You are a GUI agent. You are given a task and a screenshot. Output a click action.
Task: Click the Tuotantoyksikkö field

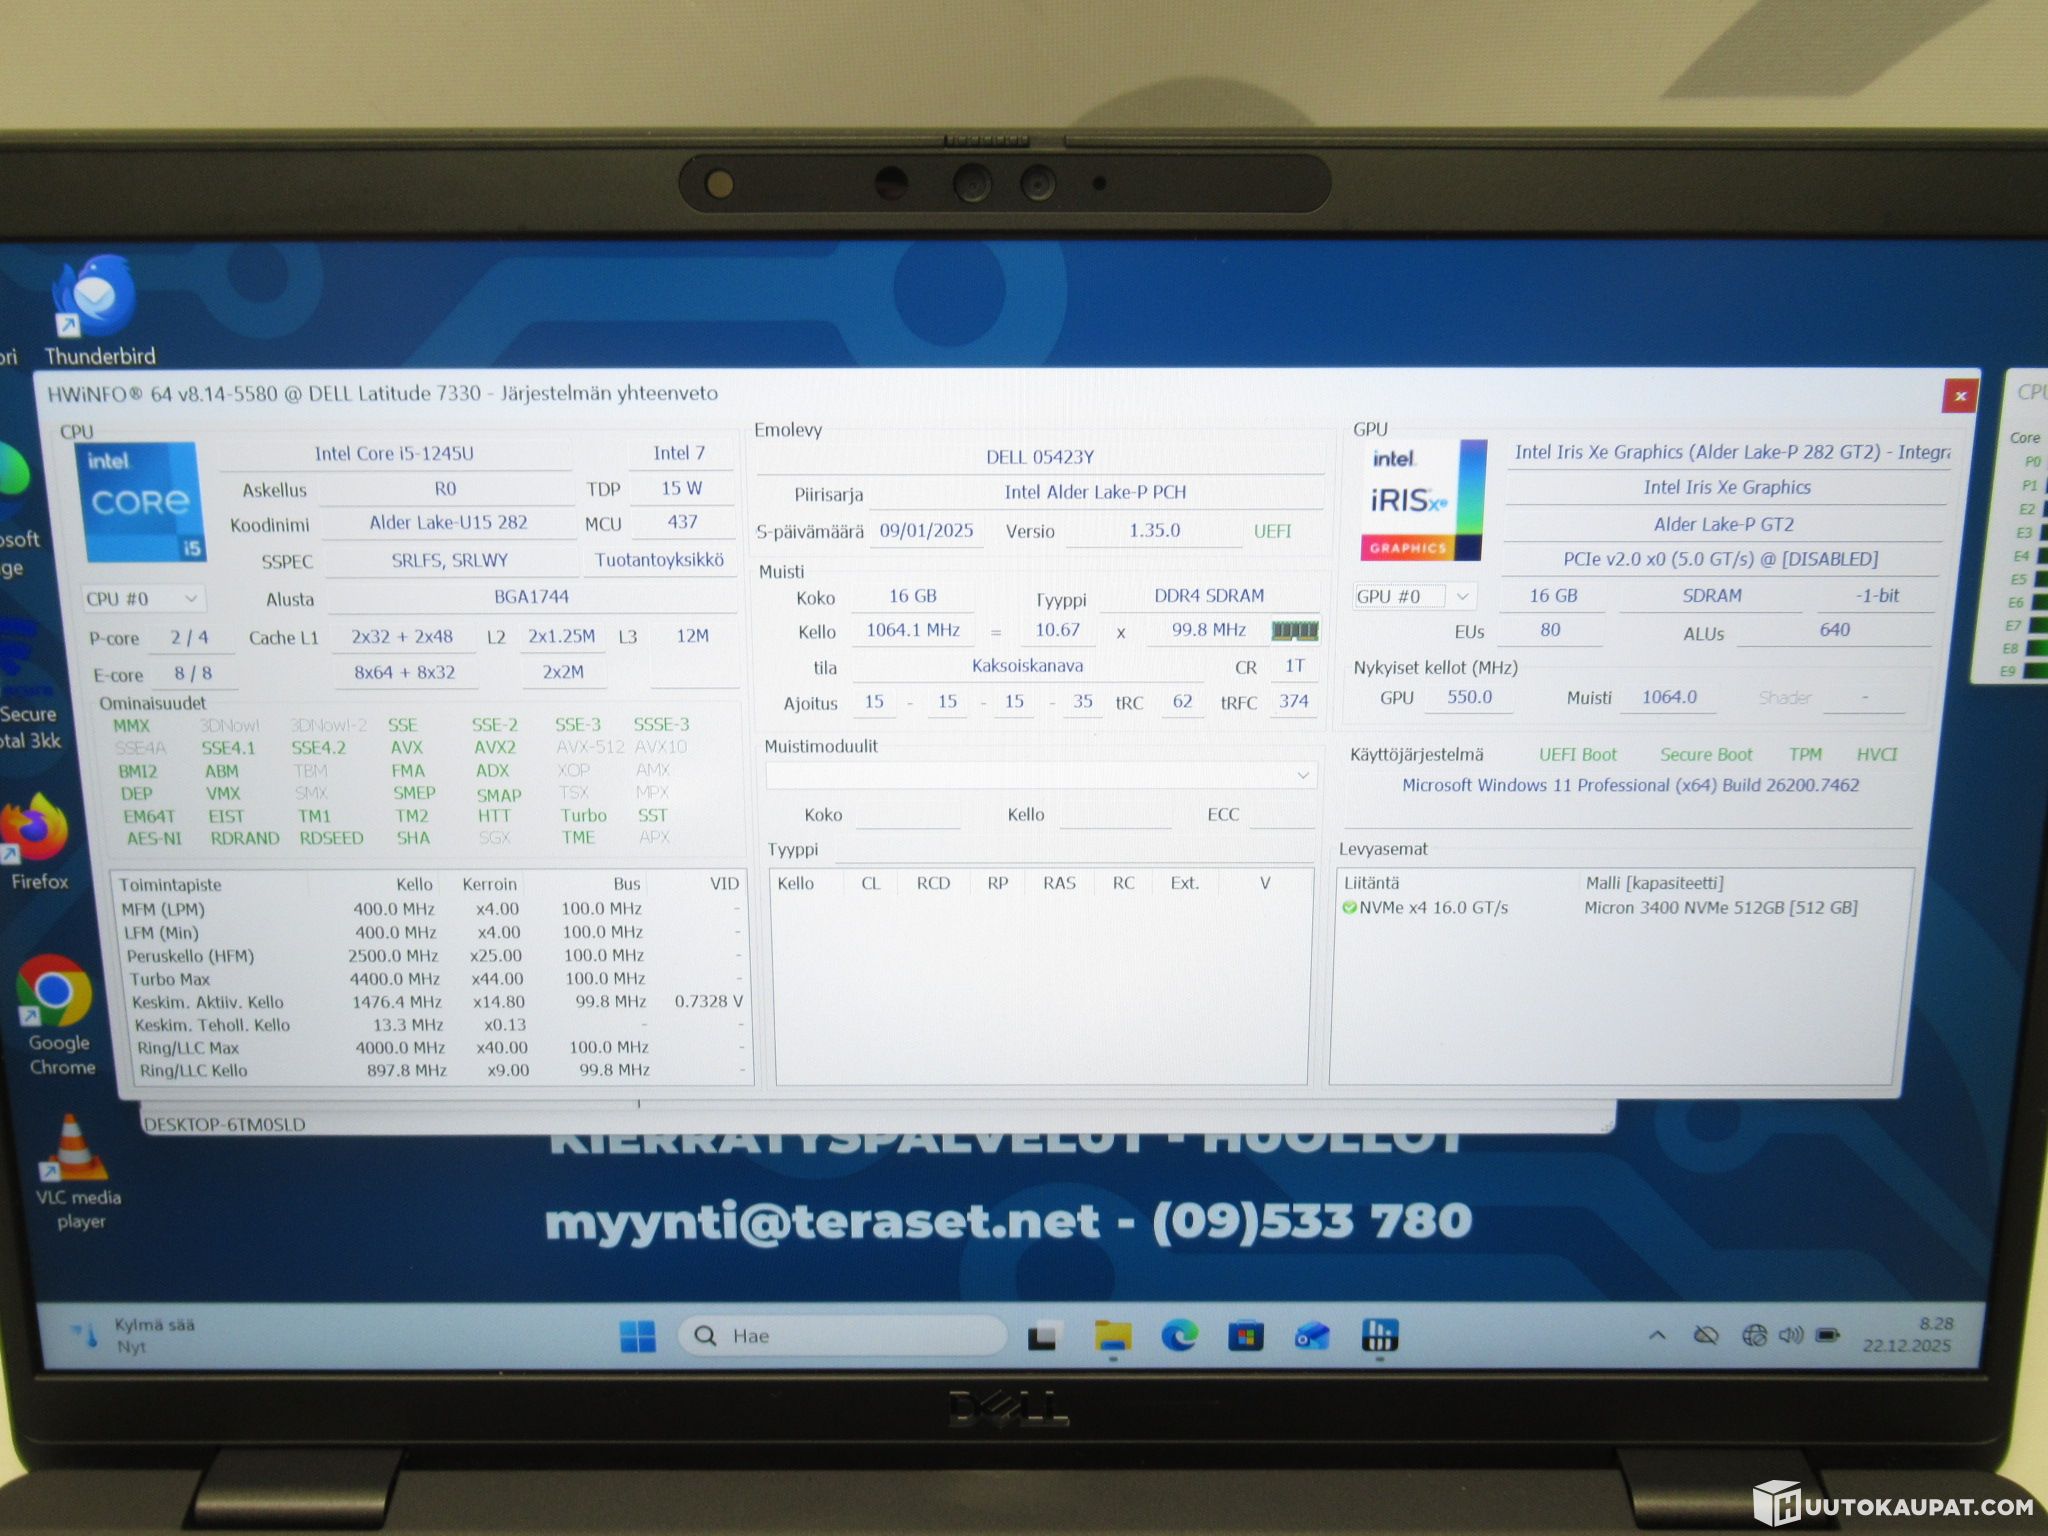point(660,560)
